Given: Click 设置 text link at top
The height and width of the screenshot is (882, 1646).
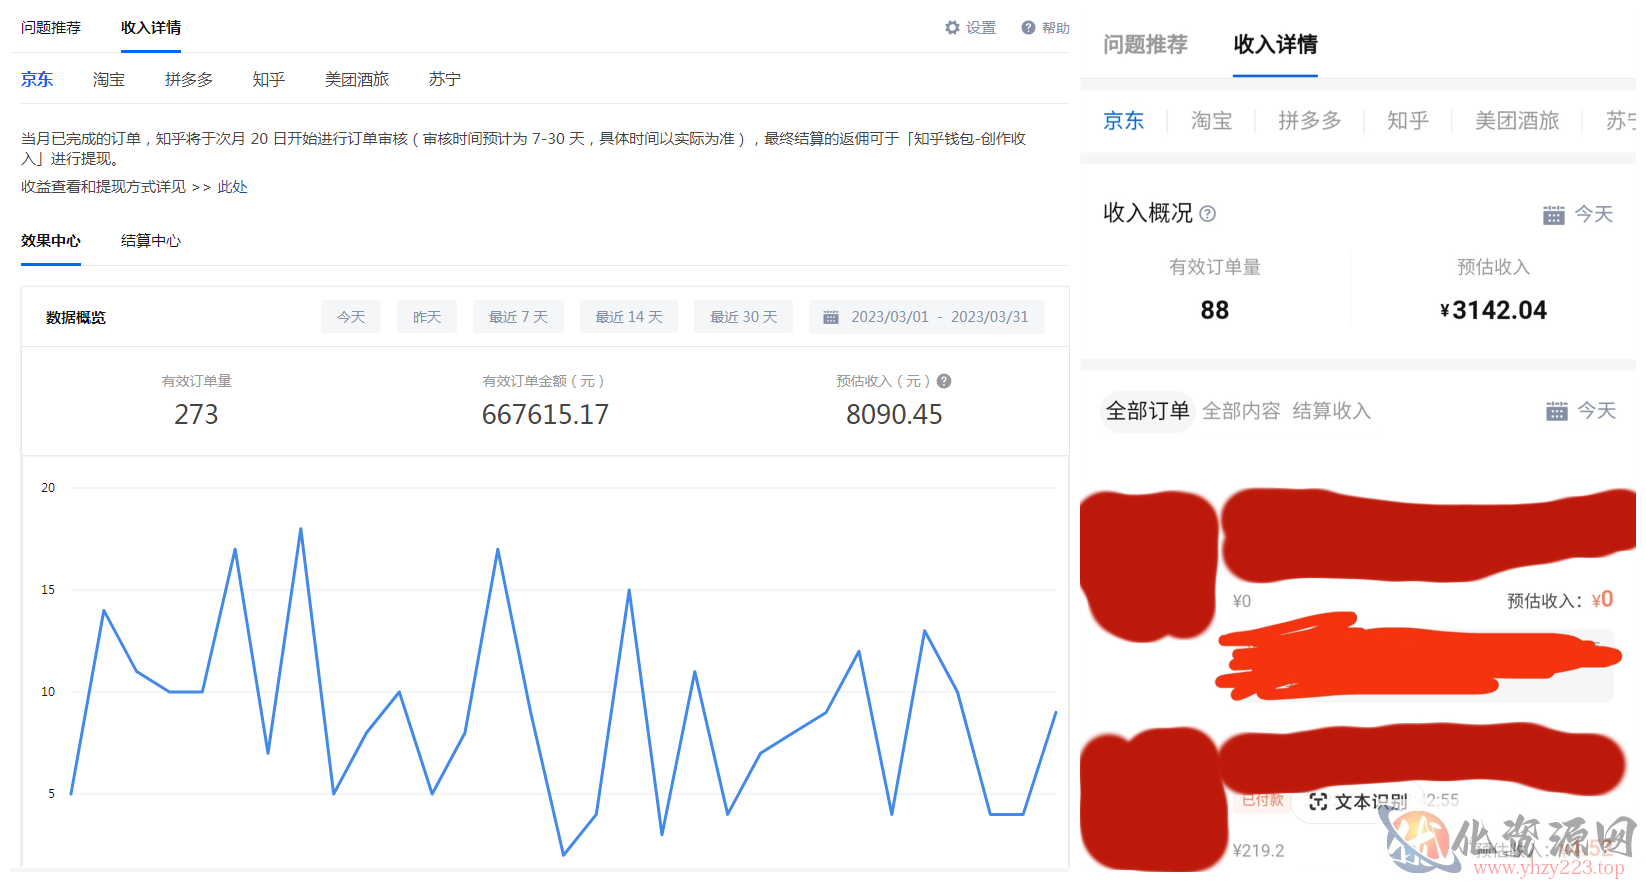Looking at the screenshot, I should pyautogui.click(x=981, y=28).
